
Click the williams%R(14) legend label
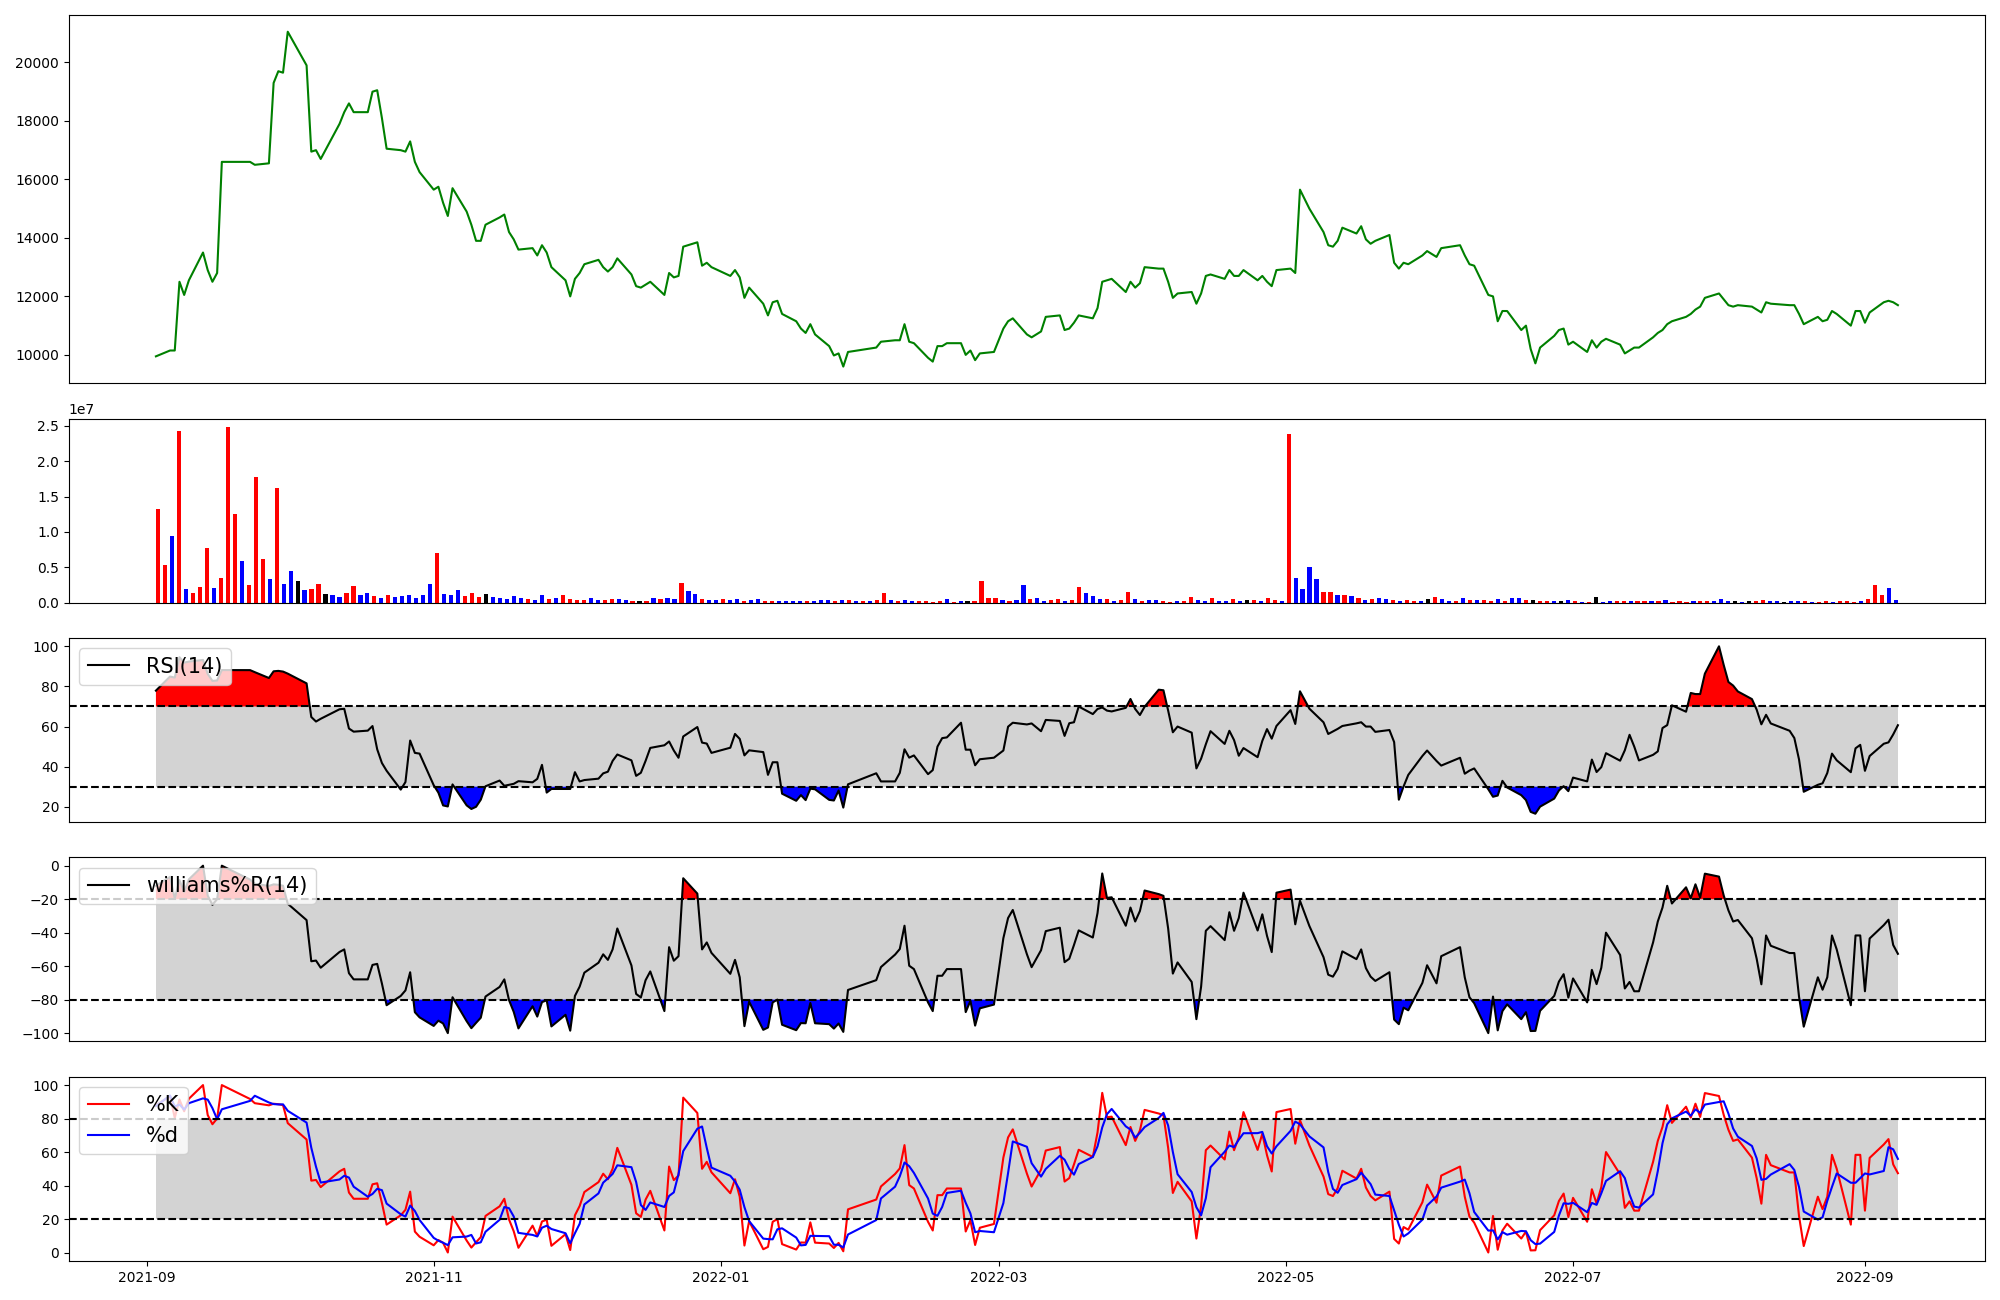click(226, 885)
